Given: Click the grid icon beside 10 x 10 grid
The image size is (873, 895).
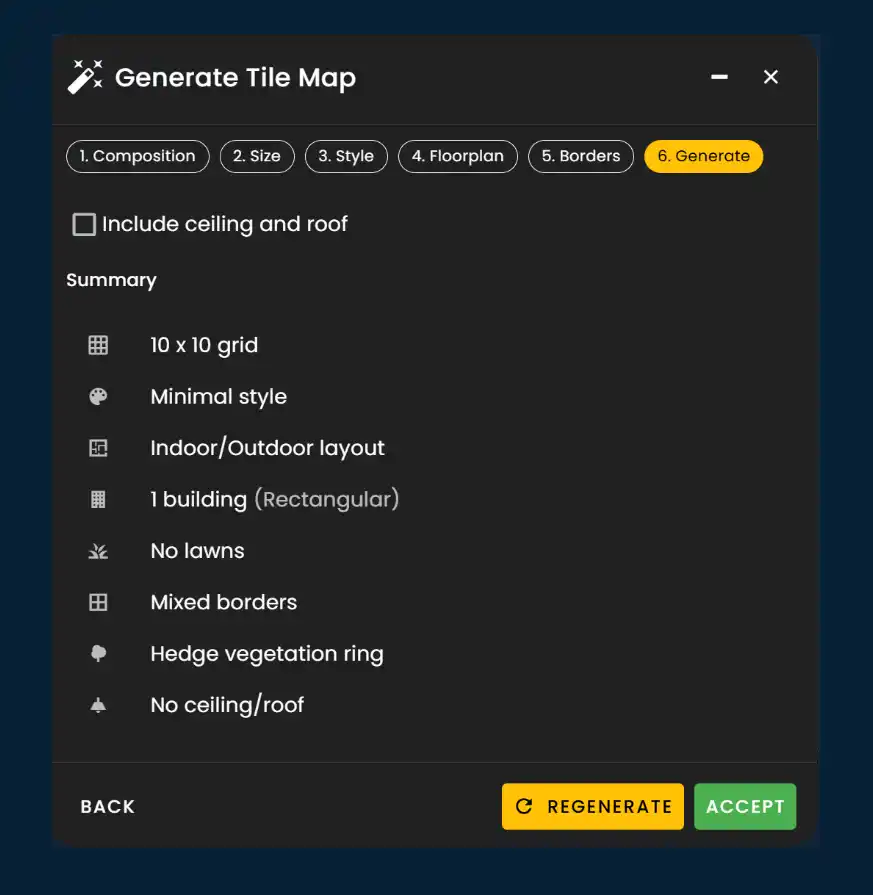Looking at the screenshot, I should tap(97, 344).
